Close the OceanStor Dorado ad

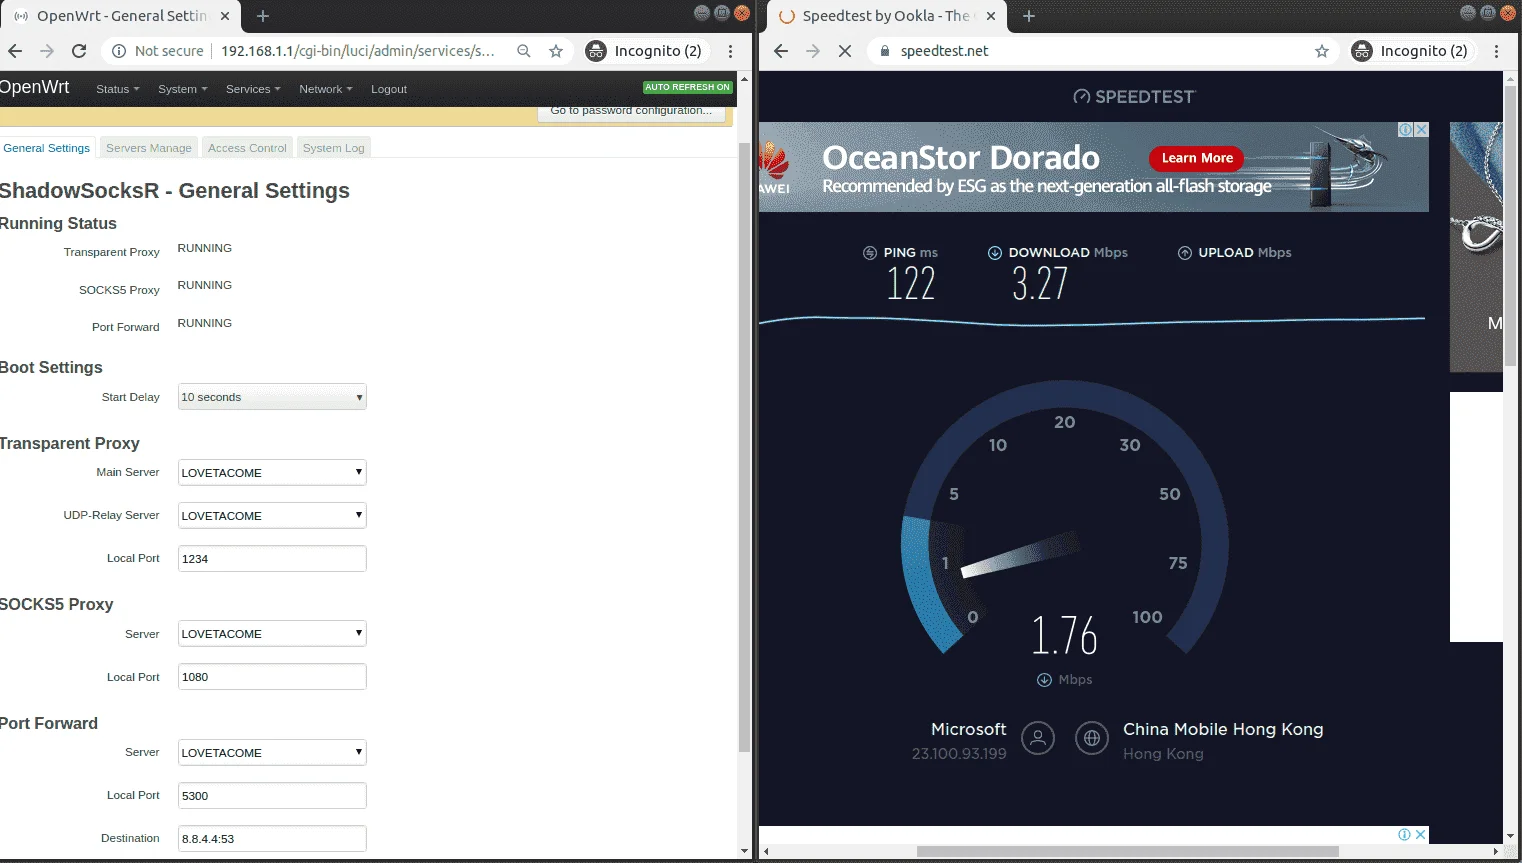[x=1422, y=130]
